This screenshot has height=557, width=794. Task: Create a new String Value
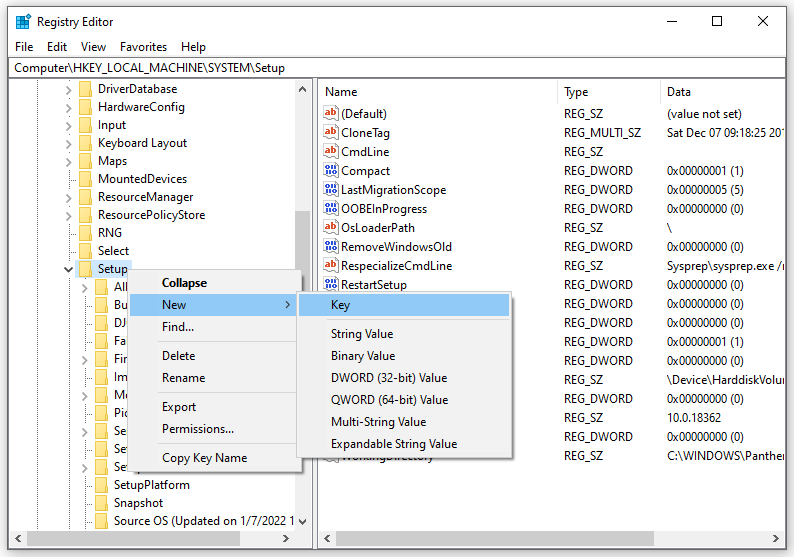[404, 334]
